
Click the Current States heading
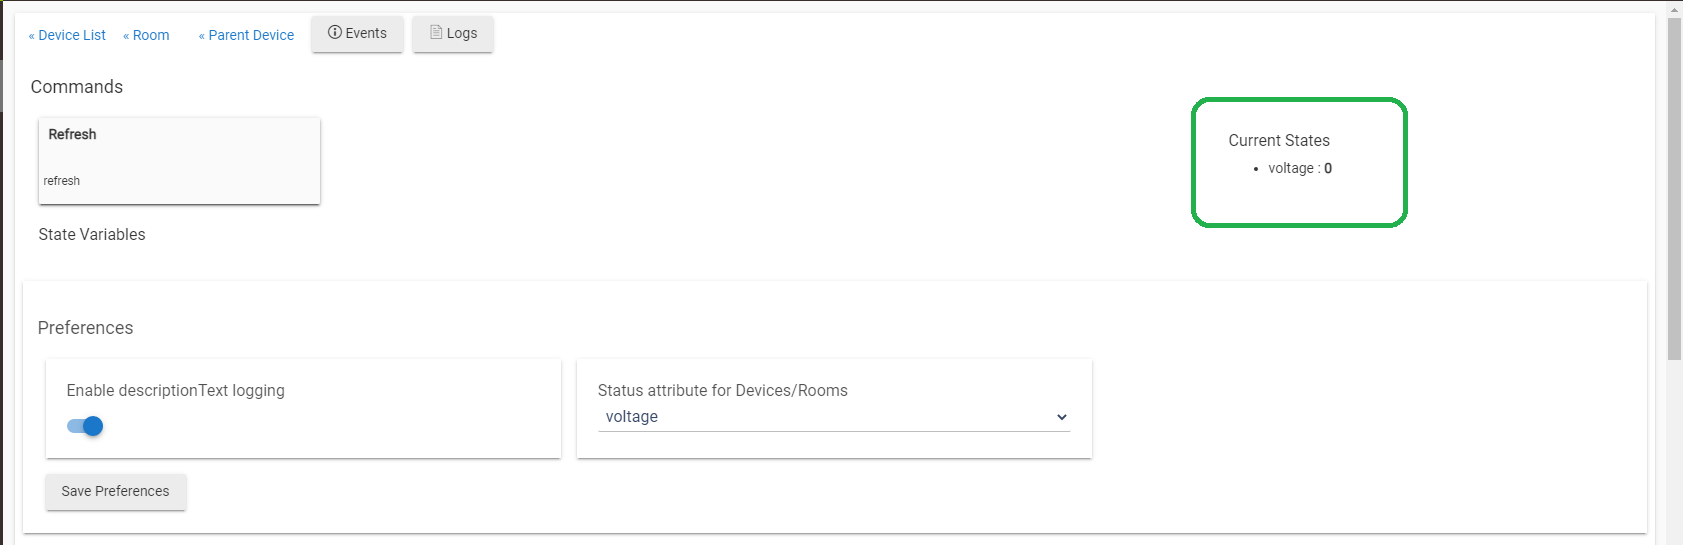pyautogui.click(x=1279, y=141)
